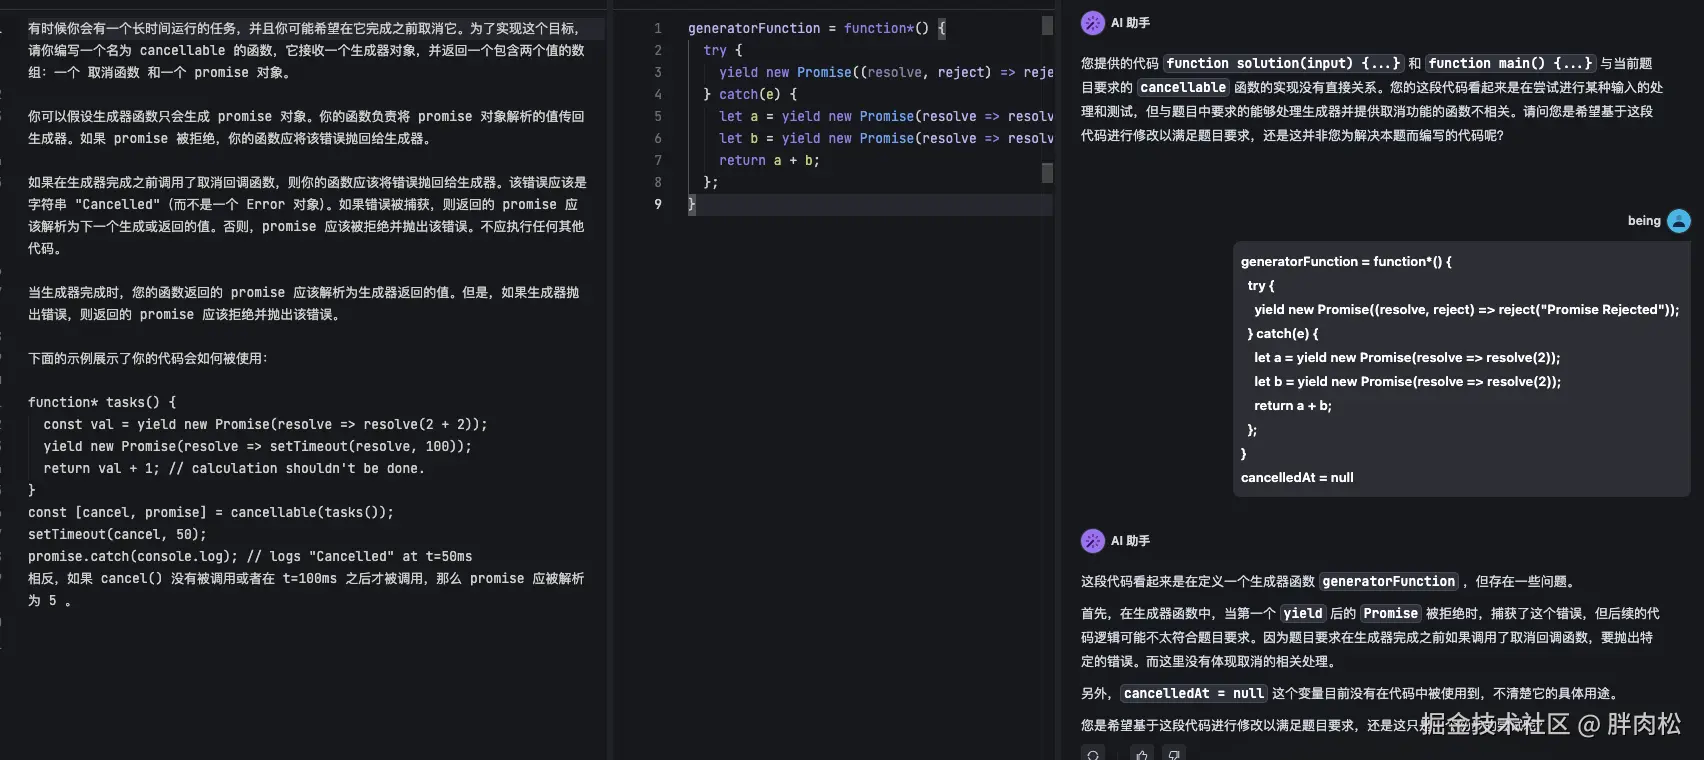Screen dimensions: 1704x760
Task: Click the paragraph starting '你可以假设生成器函数只会生成'
Action: (306, 127)
